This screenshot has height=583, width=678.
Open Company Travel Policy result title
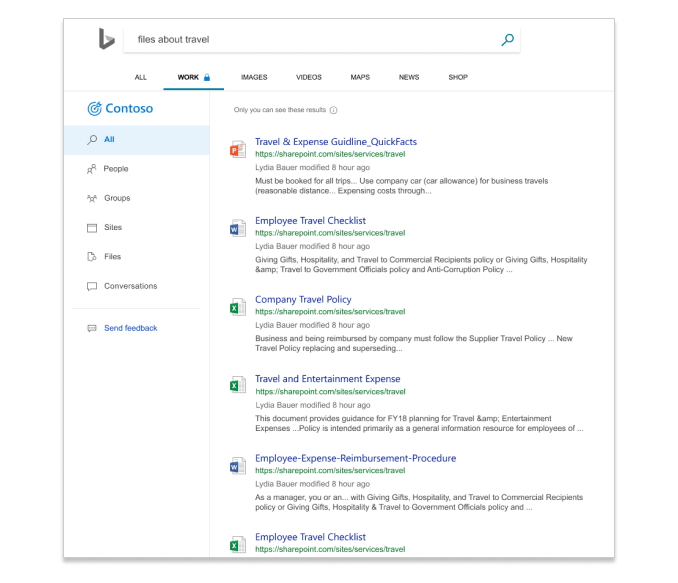click(303, 299)
